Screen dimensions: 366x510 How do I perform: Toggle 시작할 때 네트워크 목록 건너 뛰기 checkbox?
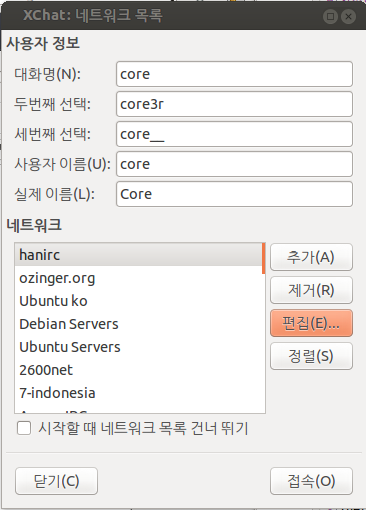pyautogui.click(x=24, y=428)
